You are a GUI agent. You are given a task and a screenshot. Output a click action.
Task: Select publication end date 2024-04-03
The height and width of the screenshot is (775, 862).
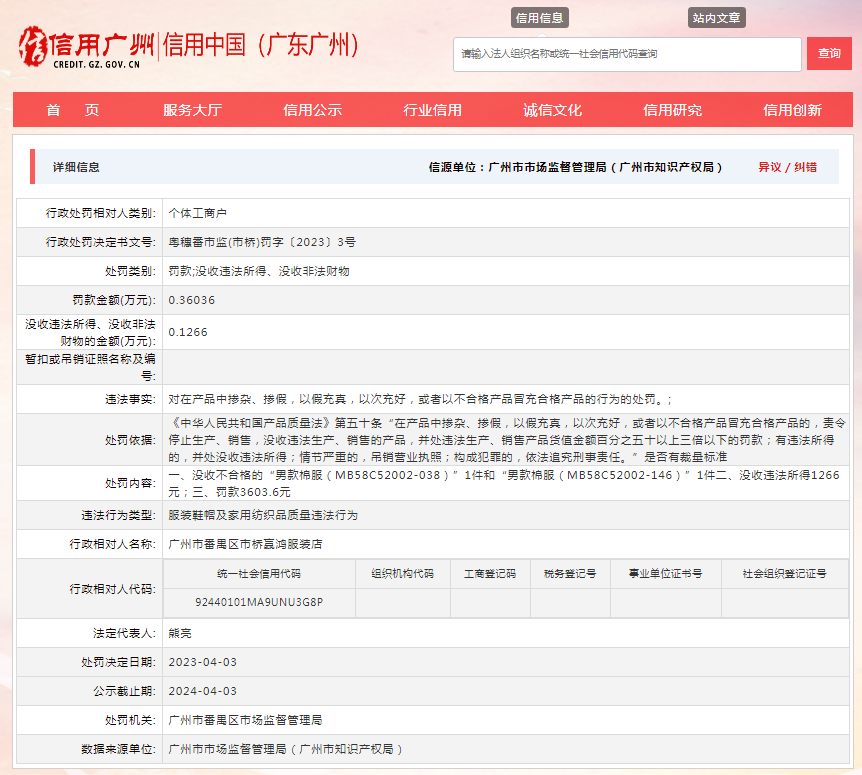click(x=202, y=691)
